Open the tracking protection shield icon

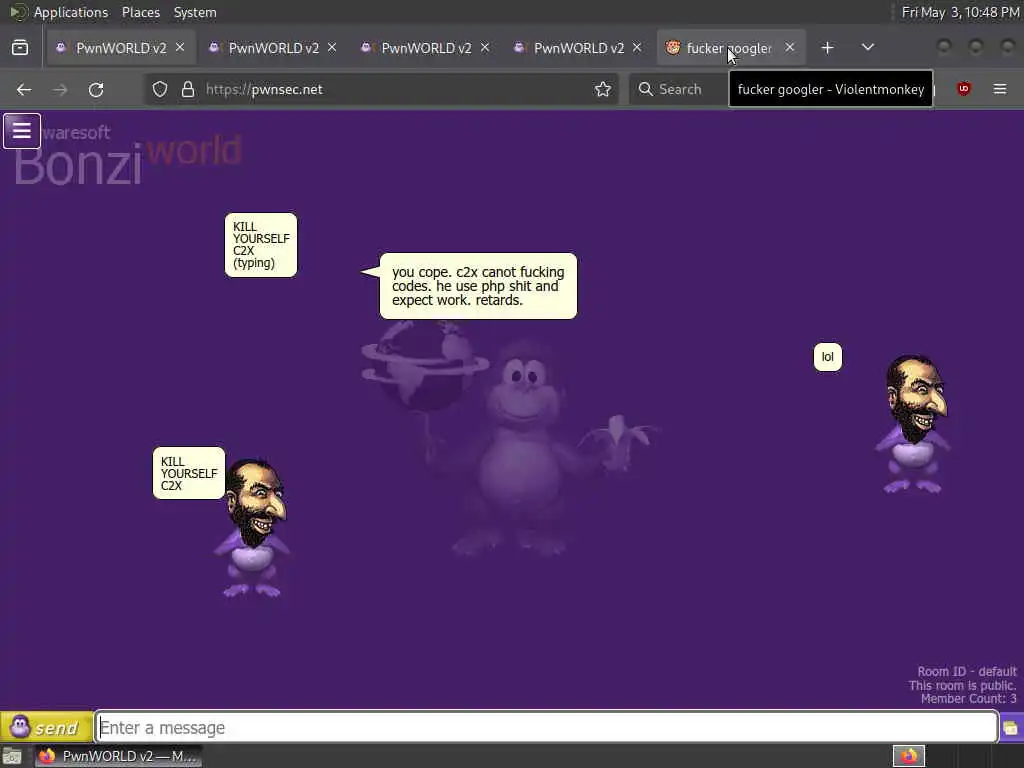pyautogui.click(x=160, y=89)
